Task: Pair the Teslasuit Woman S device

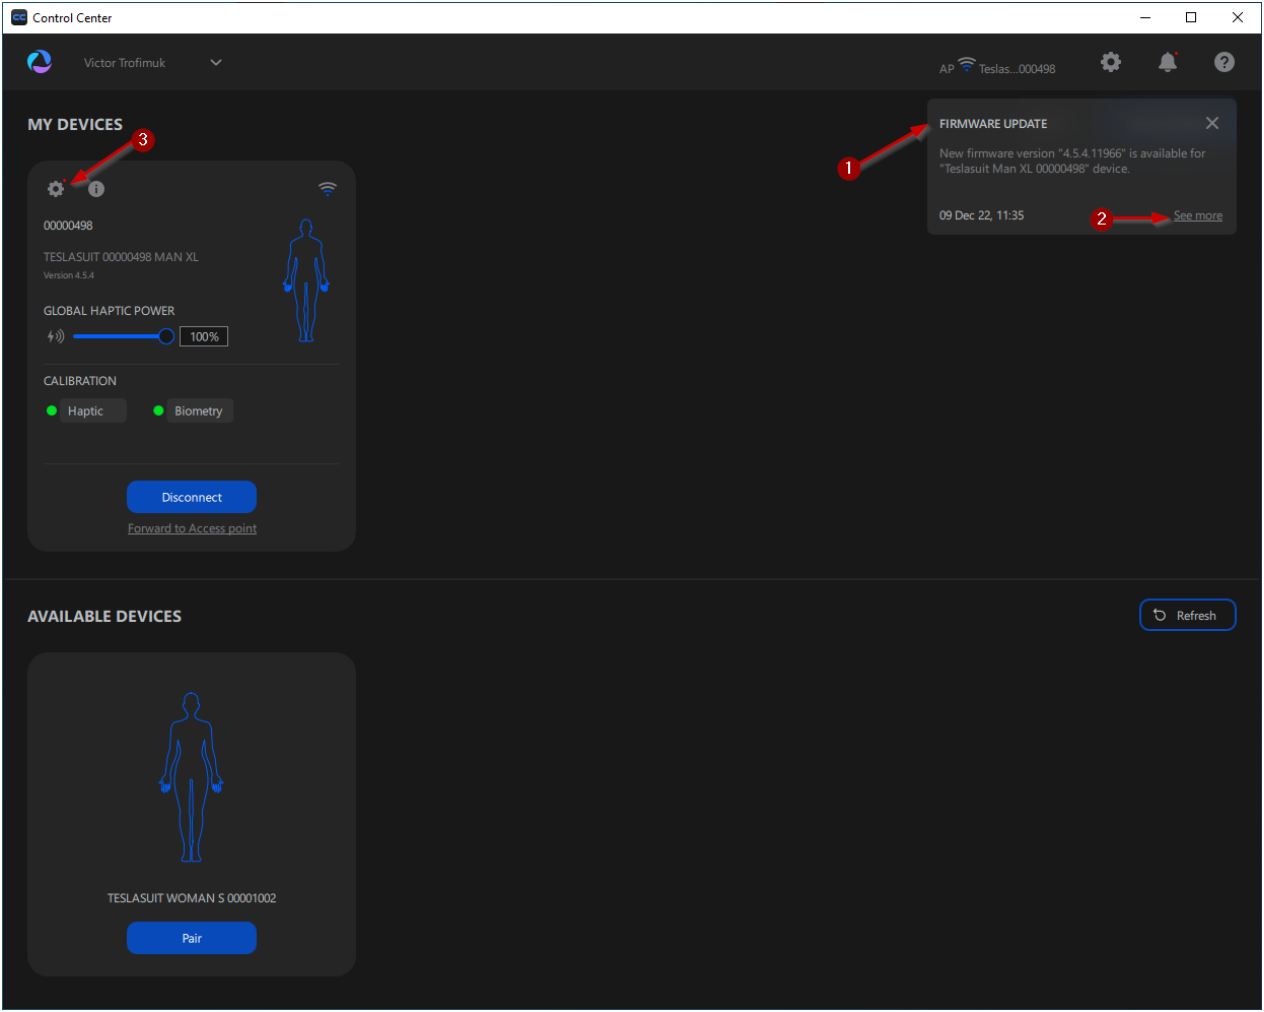Action: 192,938
